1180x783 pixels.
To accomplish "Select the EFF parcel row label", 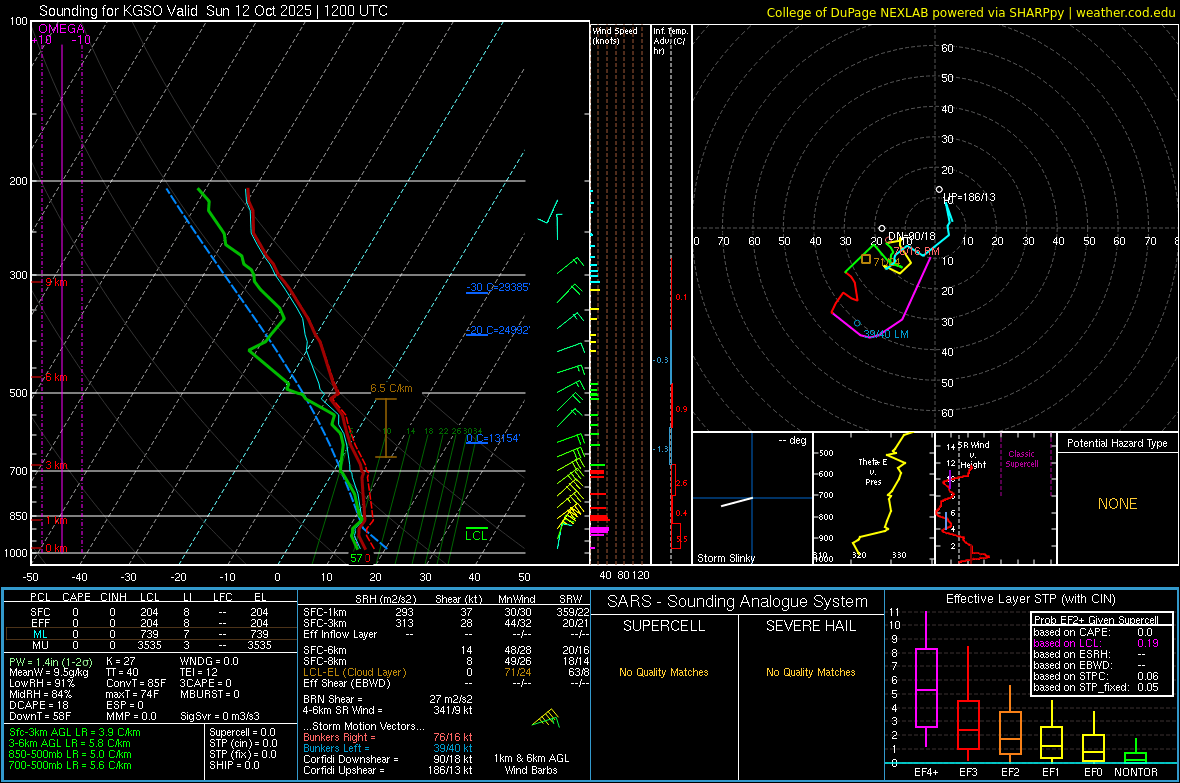I will click(x=41, y=623).
